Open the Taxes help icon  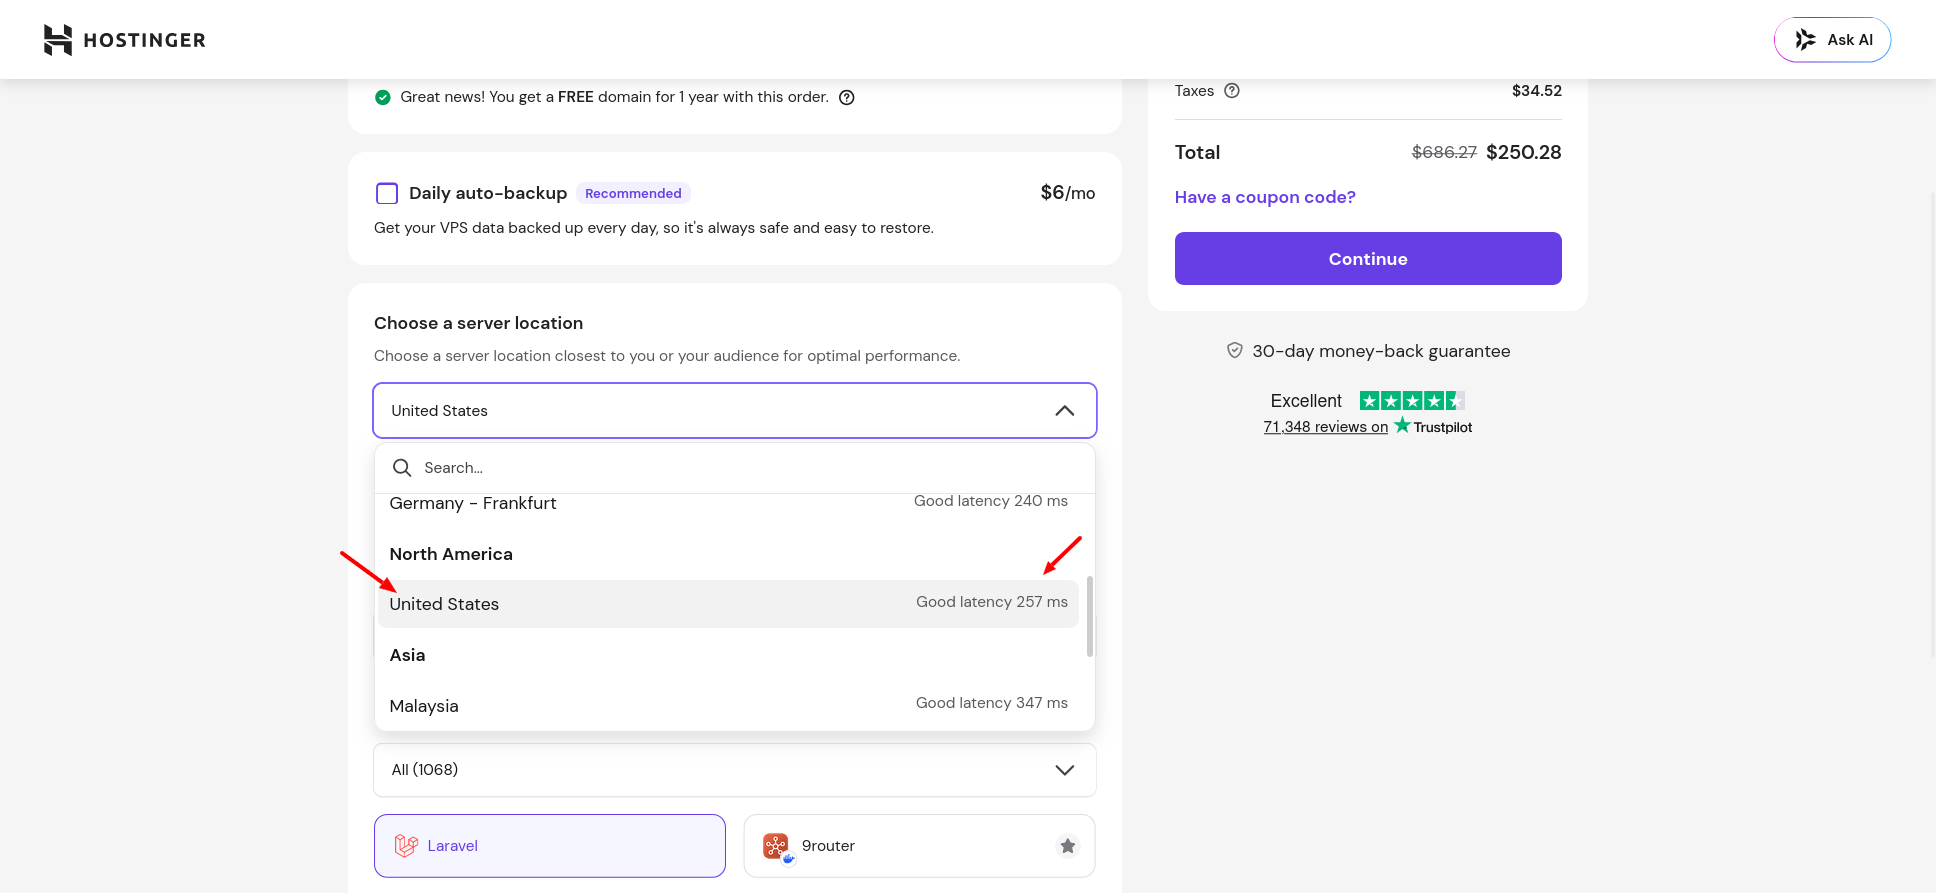point(1232,91)
